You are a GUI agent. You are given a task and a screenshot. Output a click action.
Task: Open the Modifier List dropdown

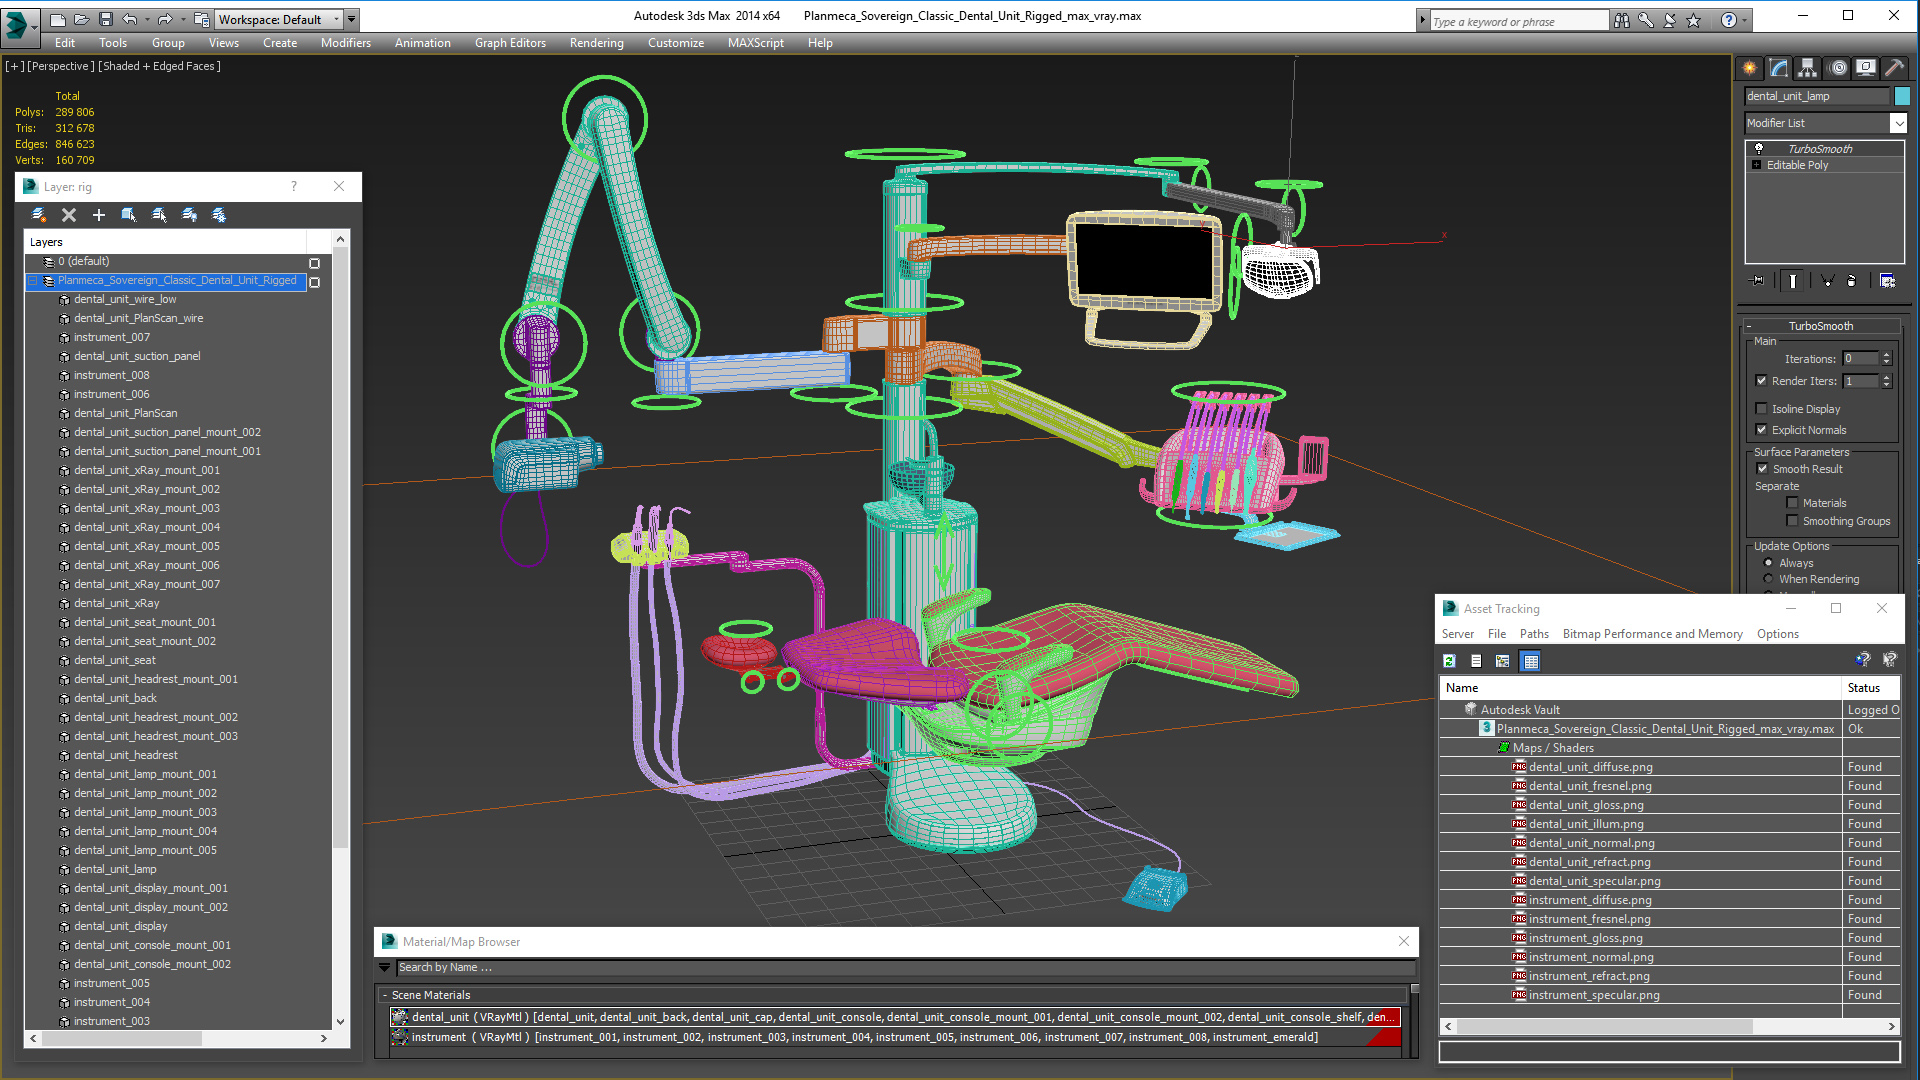[1898, 123]
